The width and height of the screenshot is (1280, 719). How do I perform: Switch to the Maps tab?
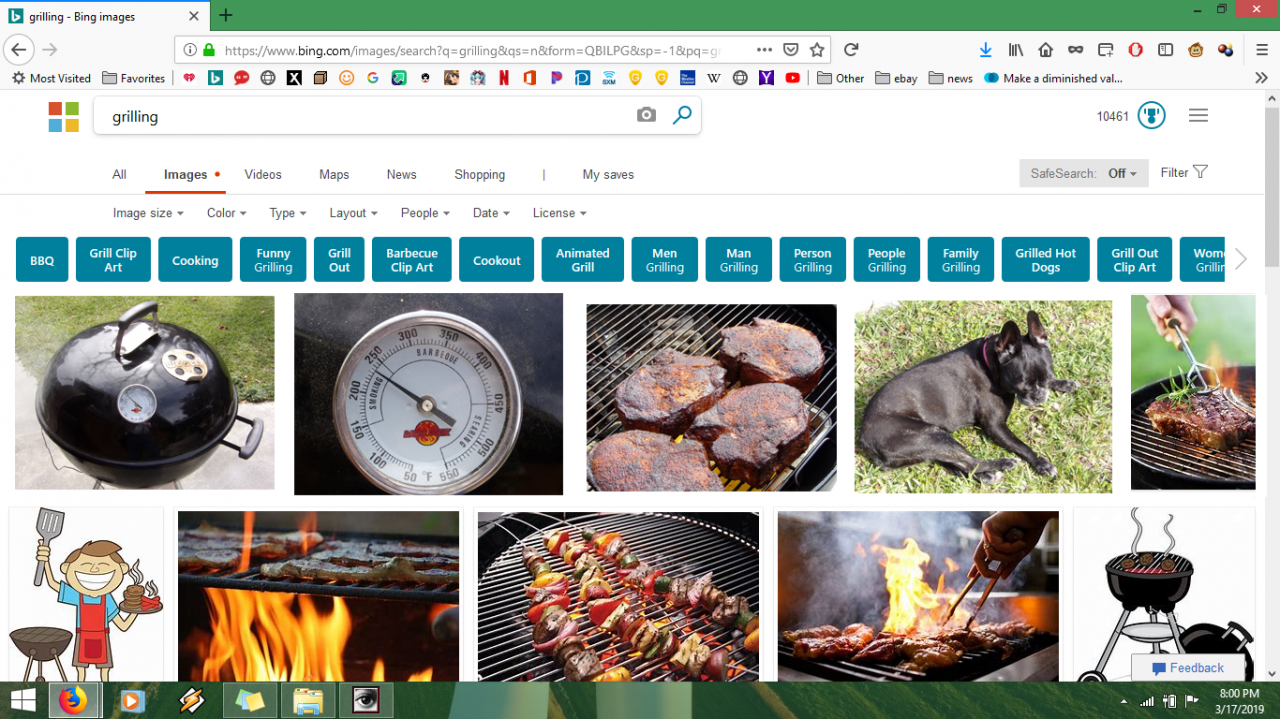(x=334, y=174)
